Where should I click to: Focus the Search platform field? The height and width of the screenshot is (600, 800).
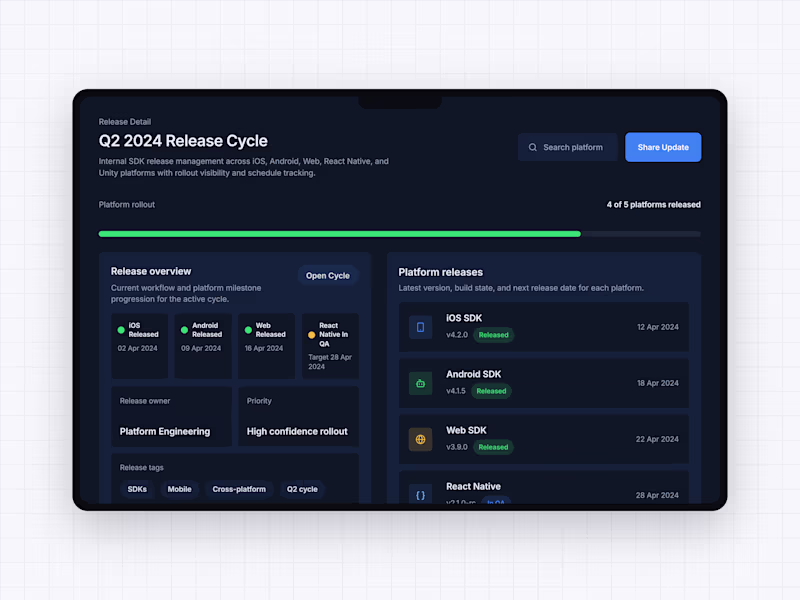click(567, 147)
